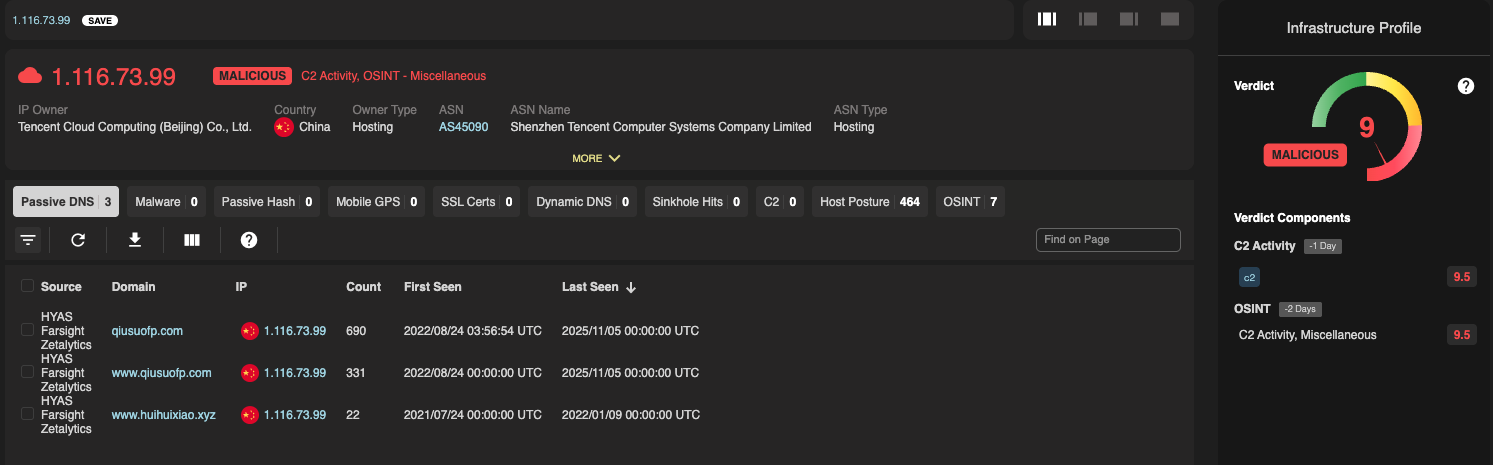Select the last panel layout icon

[1169, 19]
